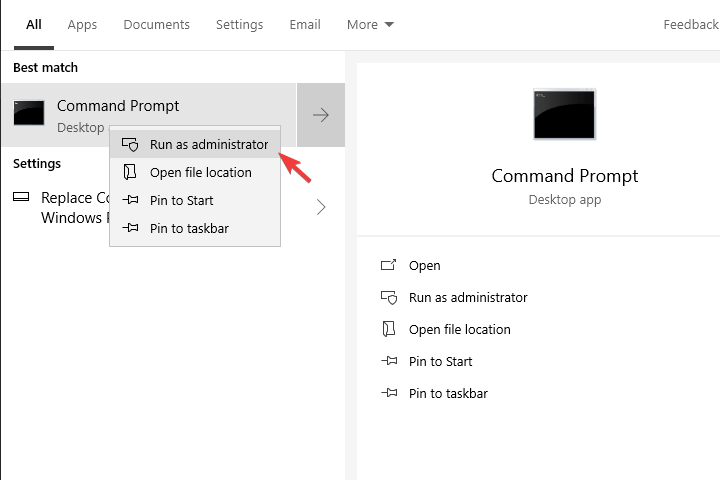Click Open in the preview pane
The height and width of the screenshot is (480, 720).
(x=425, y=265)
